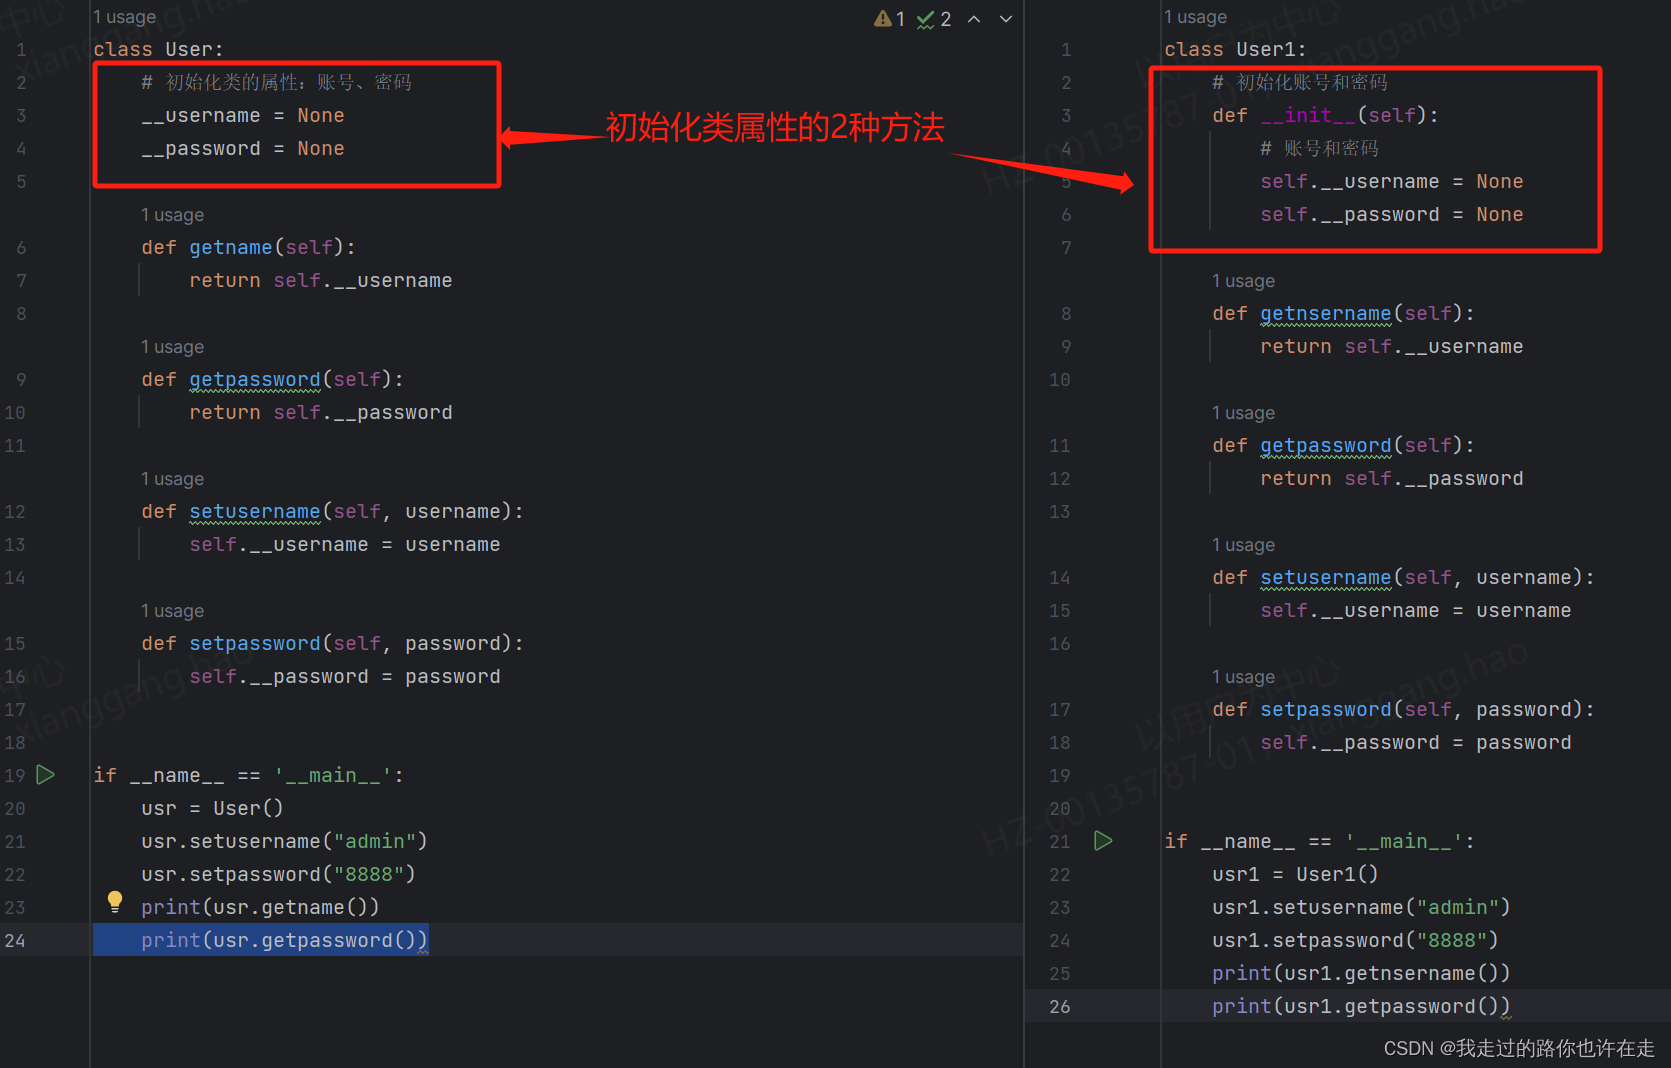
Task: Open usage hint above right getpassword method
Action: point(1243,413)
